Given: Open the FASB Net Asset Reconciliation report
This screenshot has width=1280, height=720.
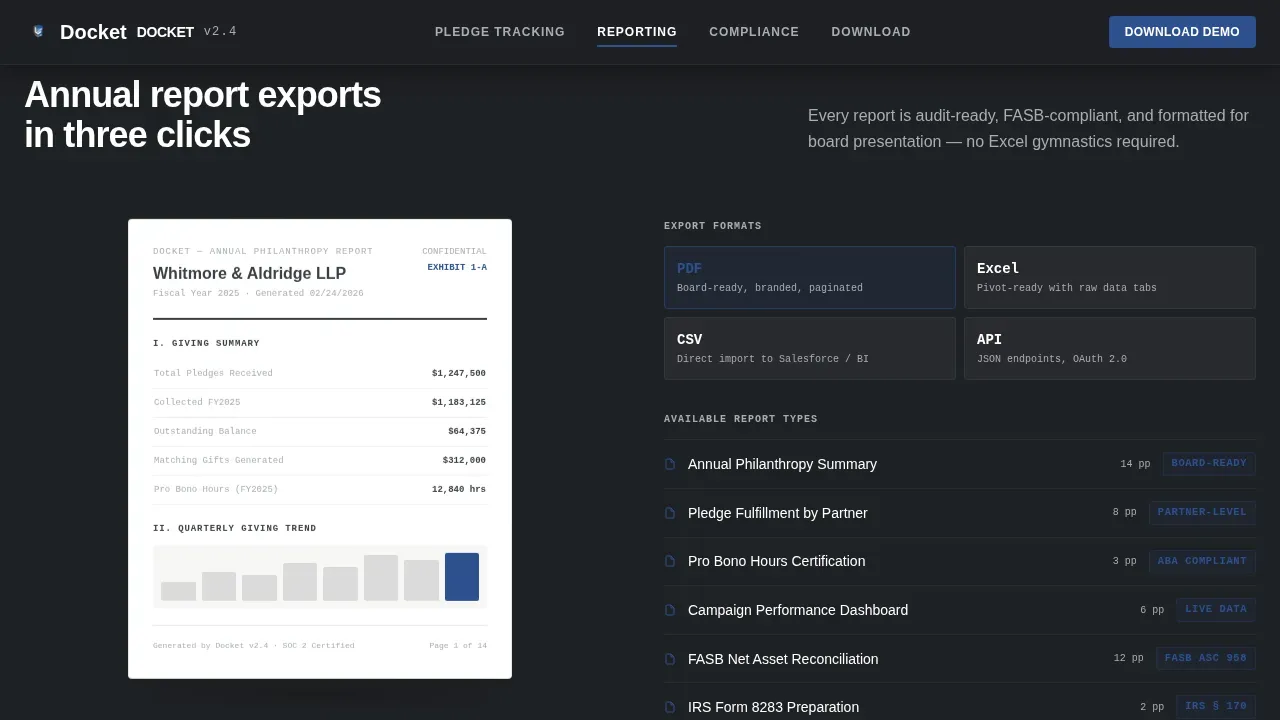Looking at the screenshot, I should tap(960, 659).
